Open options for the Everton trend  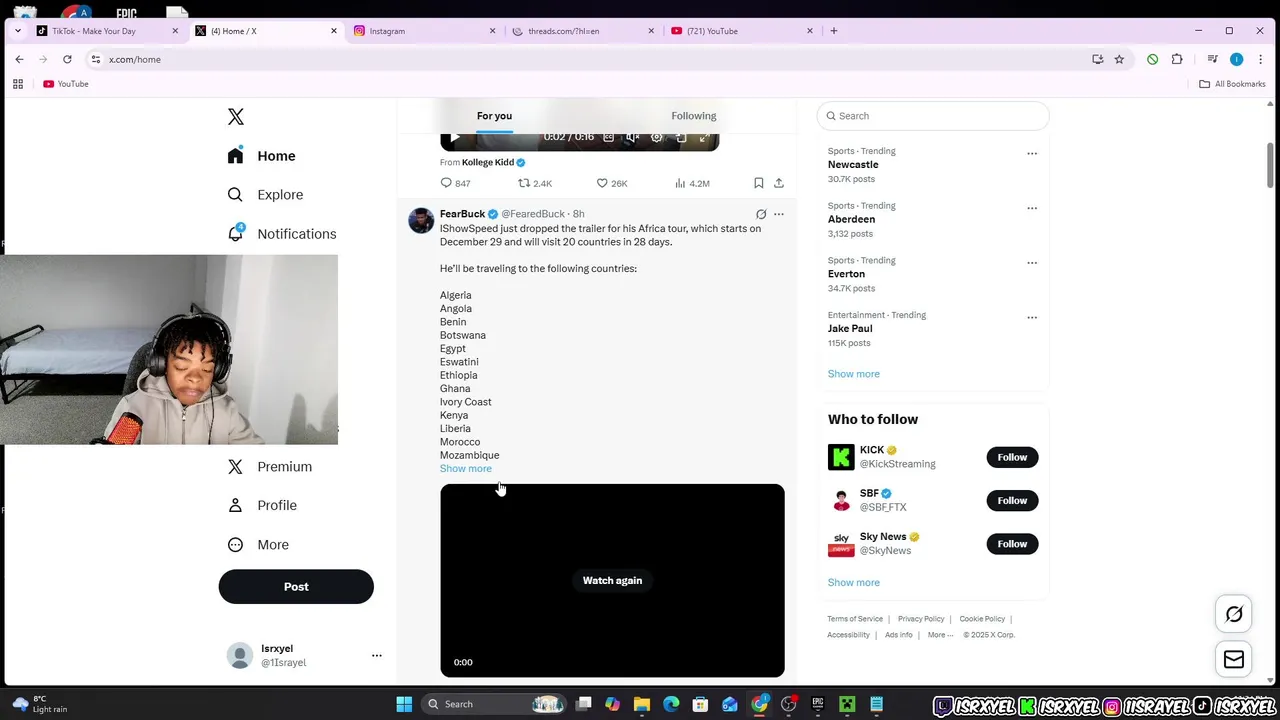1032,263
